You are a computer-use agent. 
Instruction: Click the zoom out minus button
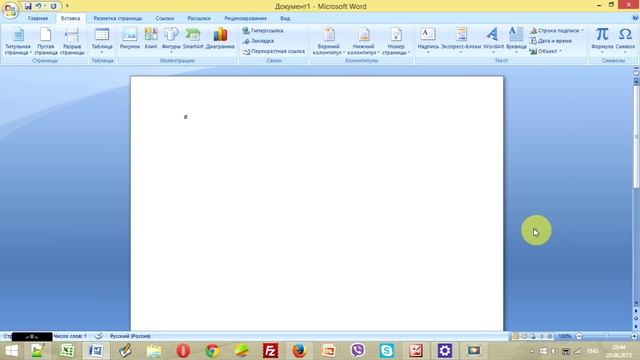579,336
